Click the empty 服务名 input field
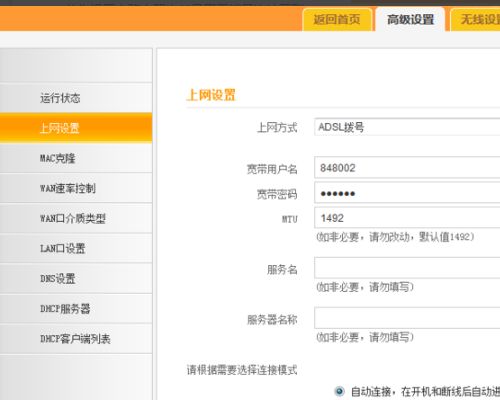Screen dimensions: 500x400 pos(407,268)
